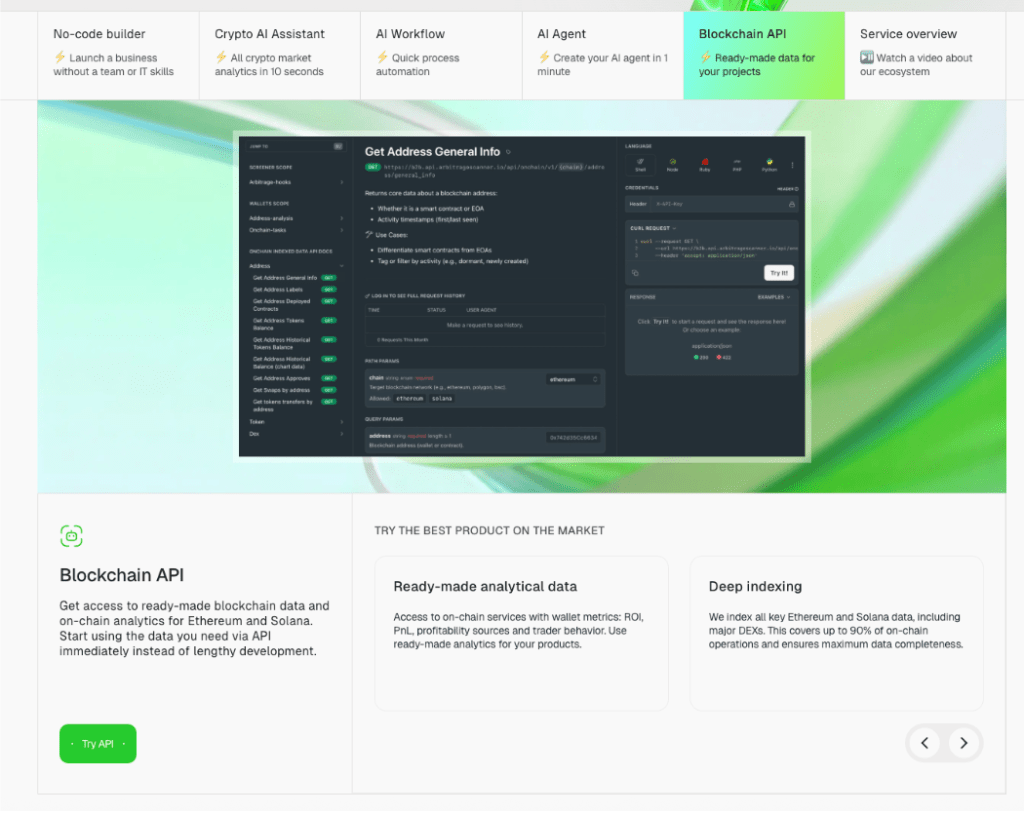
Task: Select the Node language icon
Action: [673, 162]
